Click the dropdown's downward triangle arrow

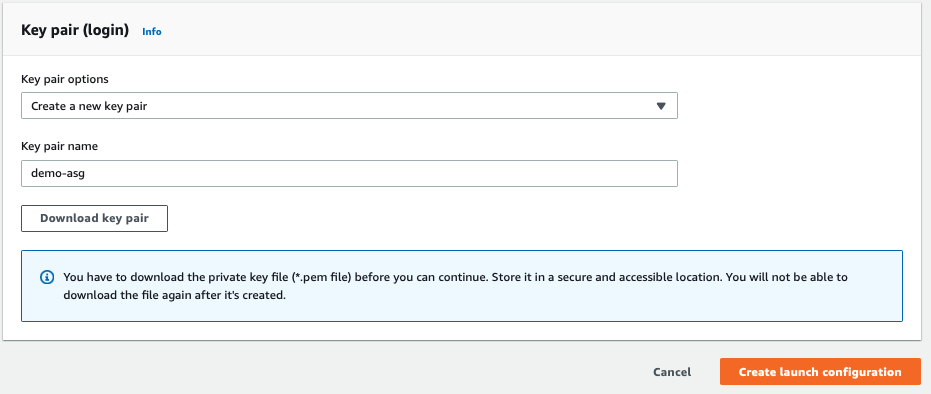661,106
